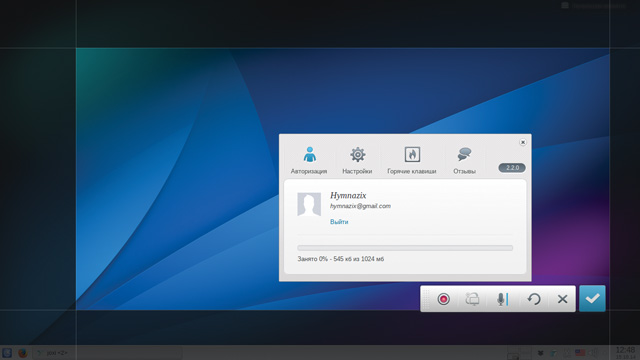Open Firefox from the taskbar
Screen dimensions: 640x360
pos(22,353)
